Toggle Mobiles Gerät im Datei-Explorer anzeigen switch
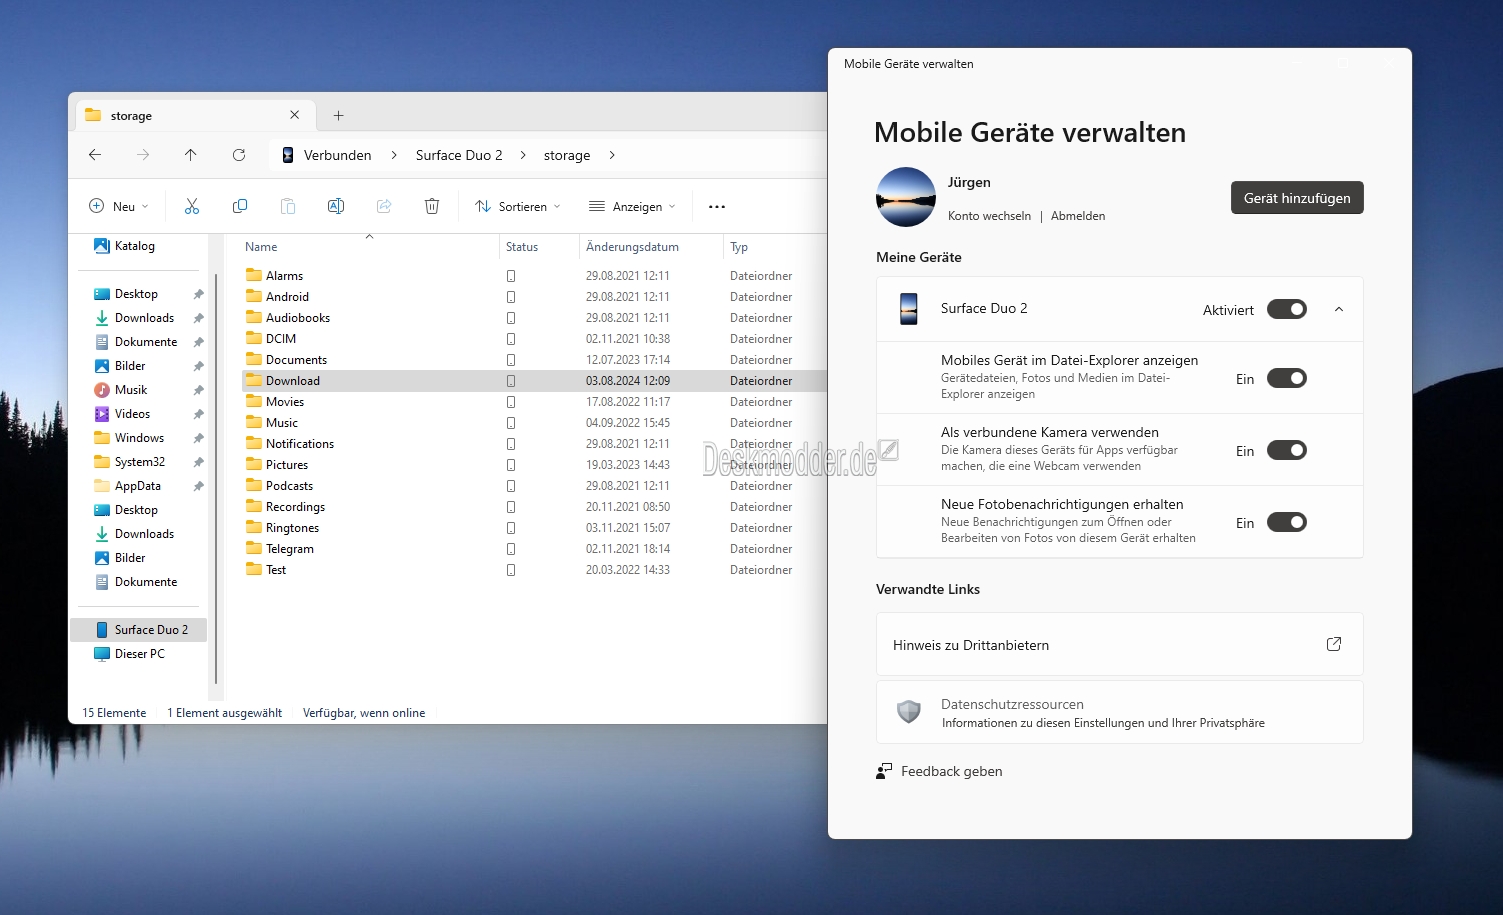The width and height of the screenshot is (1503, 915). [1287, 378]
